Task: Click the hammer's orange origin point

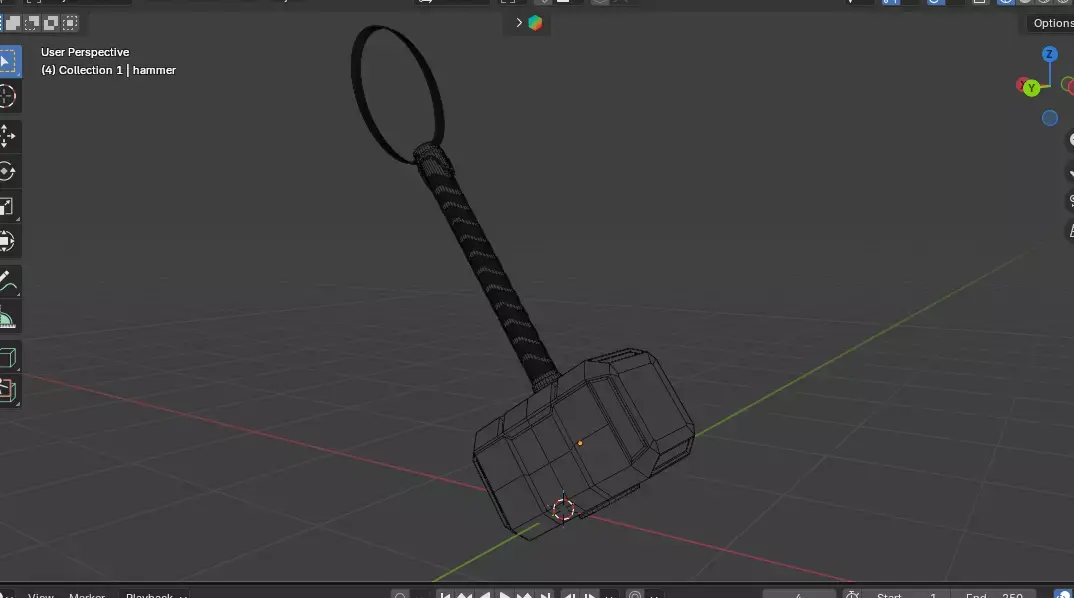Action: coord(580,443)
